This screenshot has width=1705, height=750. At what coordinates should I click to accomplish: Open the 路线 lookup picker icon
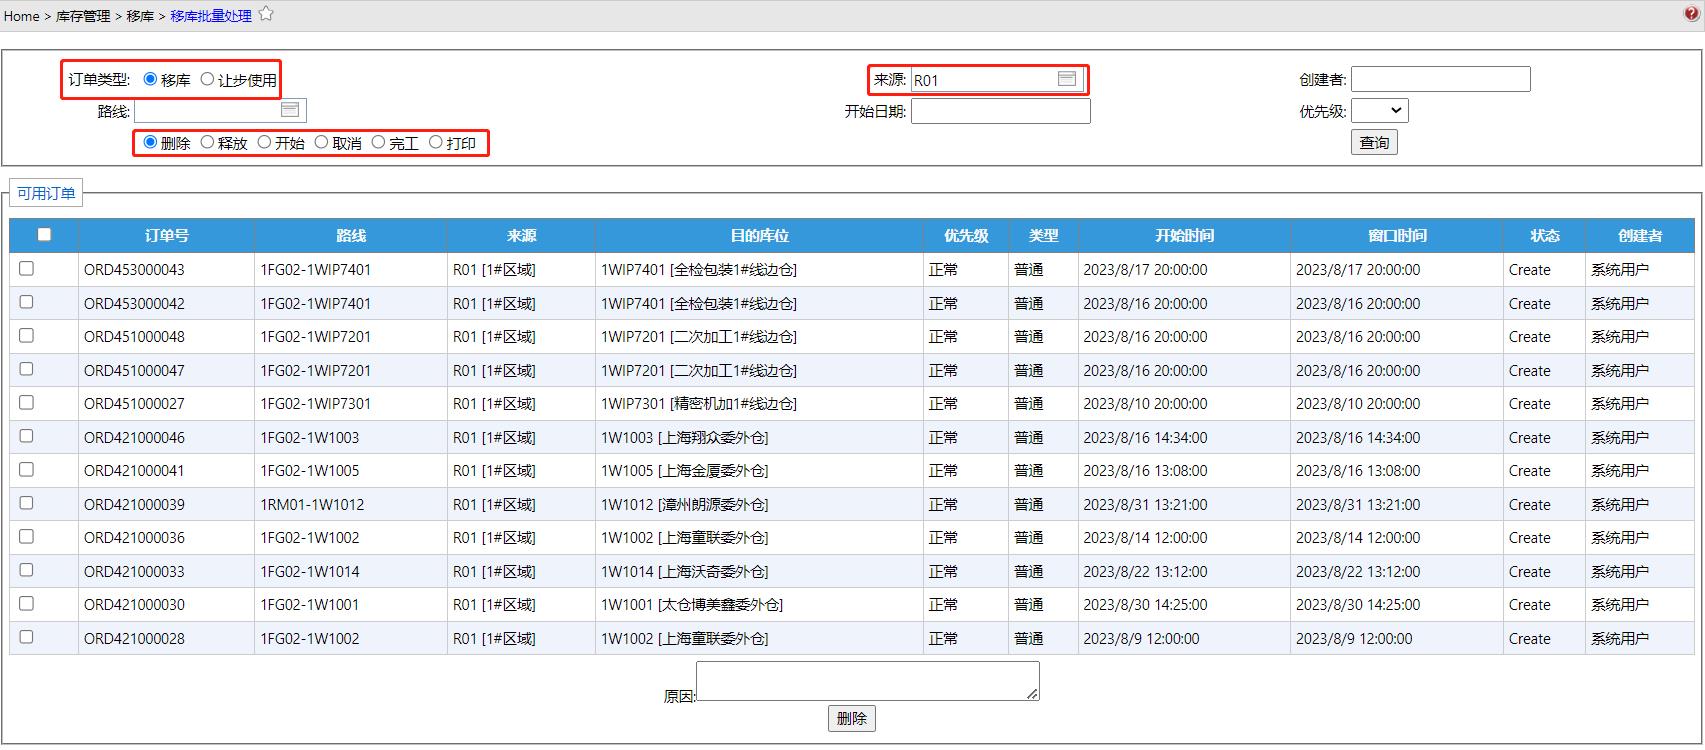point(290,110)
